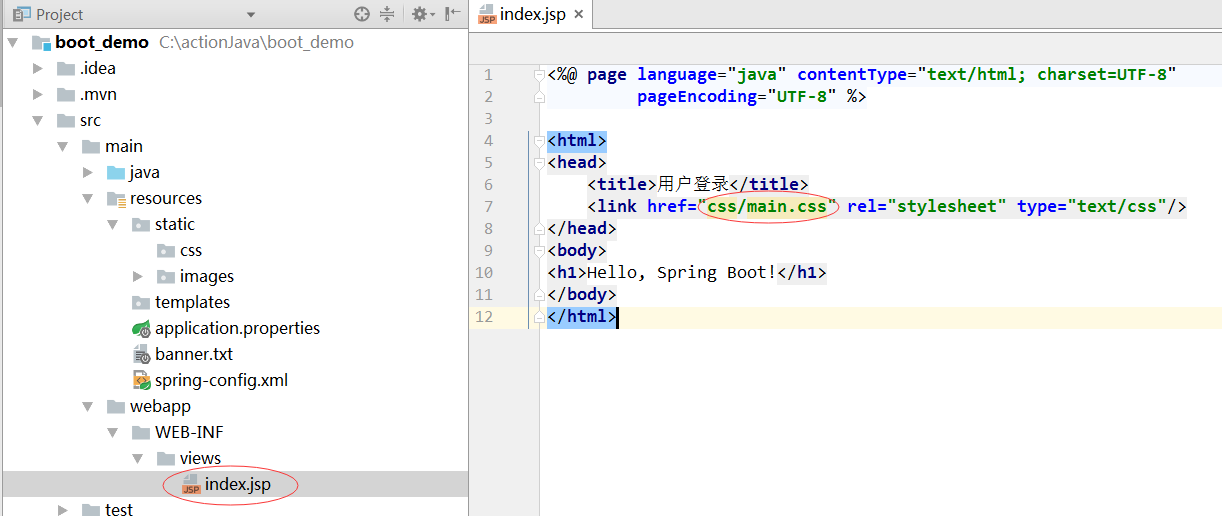The height and width of the screenshot is (516, 1222).
Task: Select the images folder label
Action: point(207,276)
